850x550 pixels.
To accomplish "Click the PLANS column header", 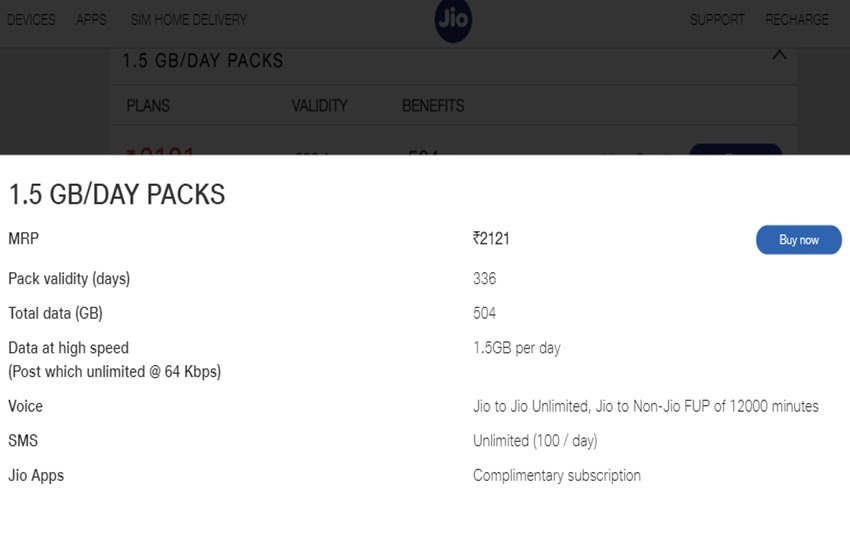I will tap(148, 106).
